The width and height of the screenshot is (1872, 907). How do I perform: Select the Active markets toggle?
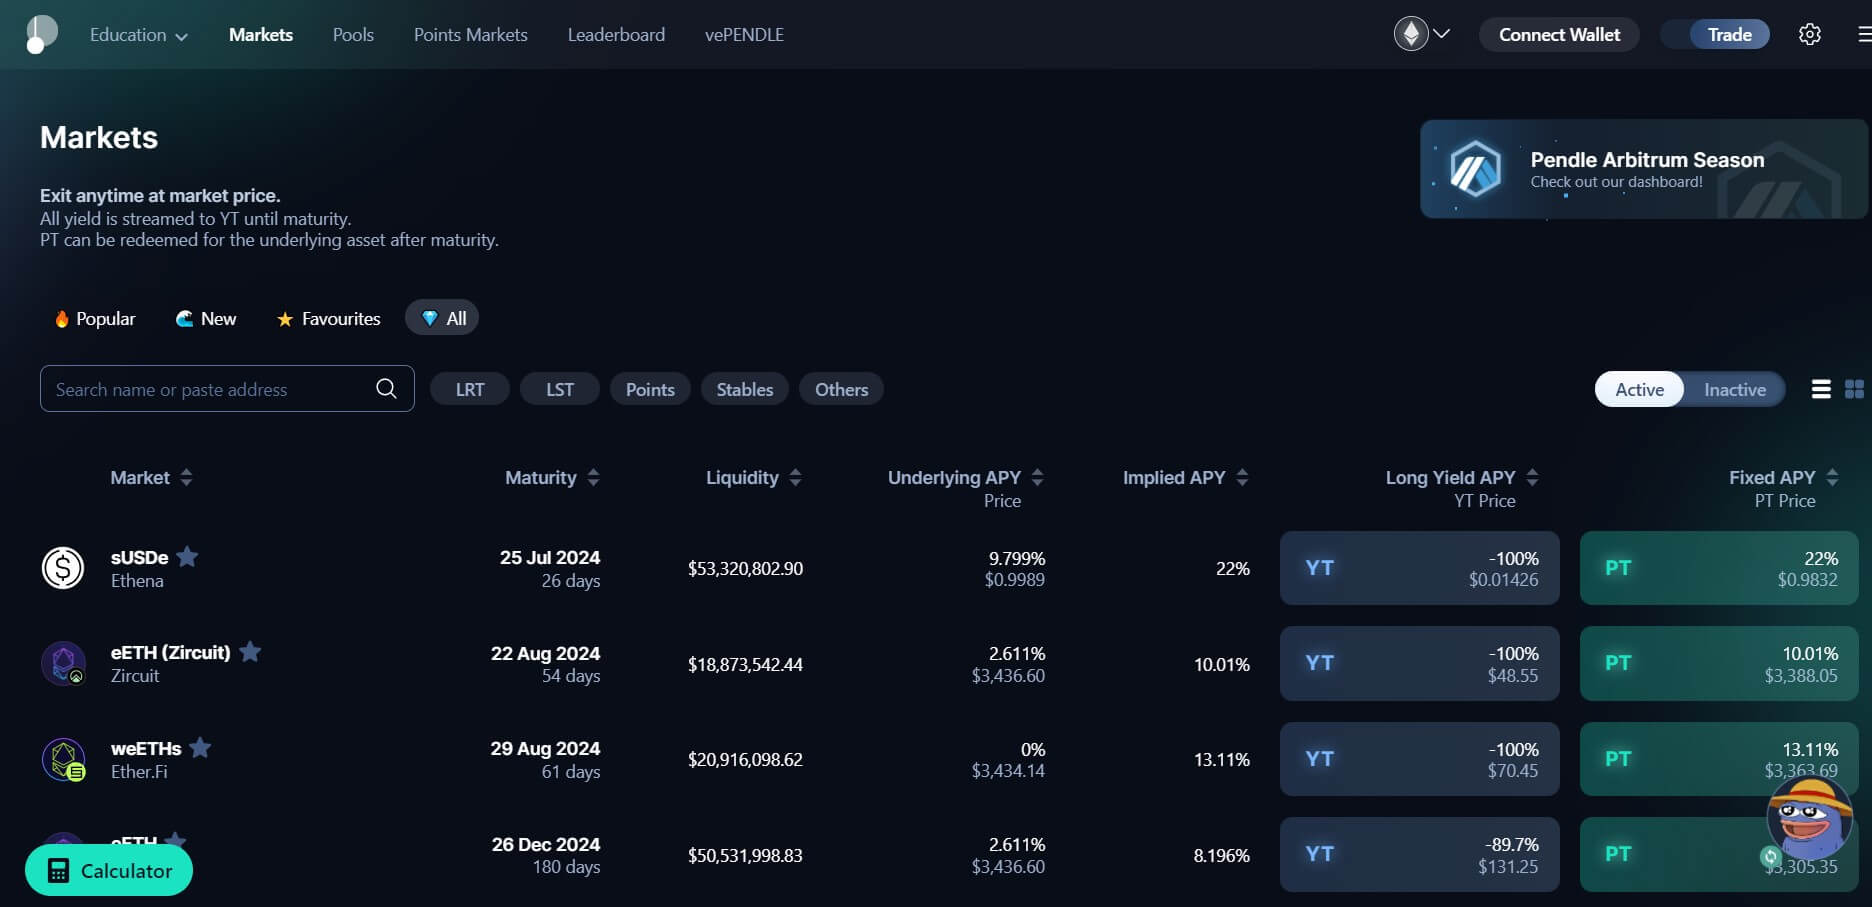(1640, 389)
